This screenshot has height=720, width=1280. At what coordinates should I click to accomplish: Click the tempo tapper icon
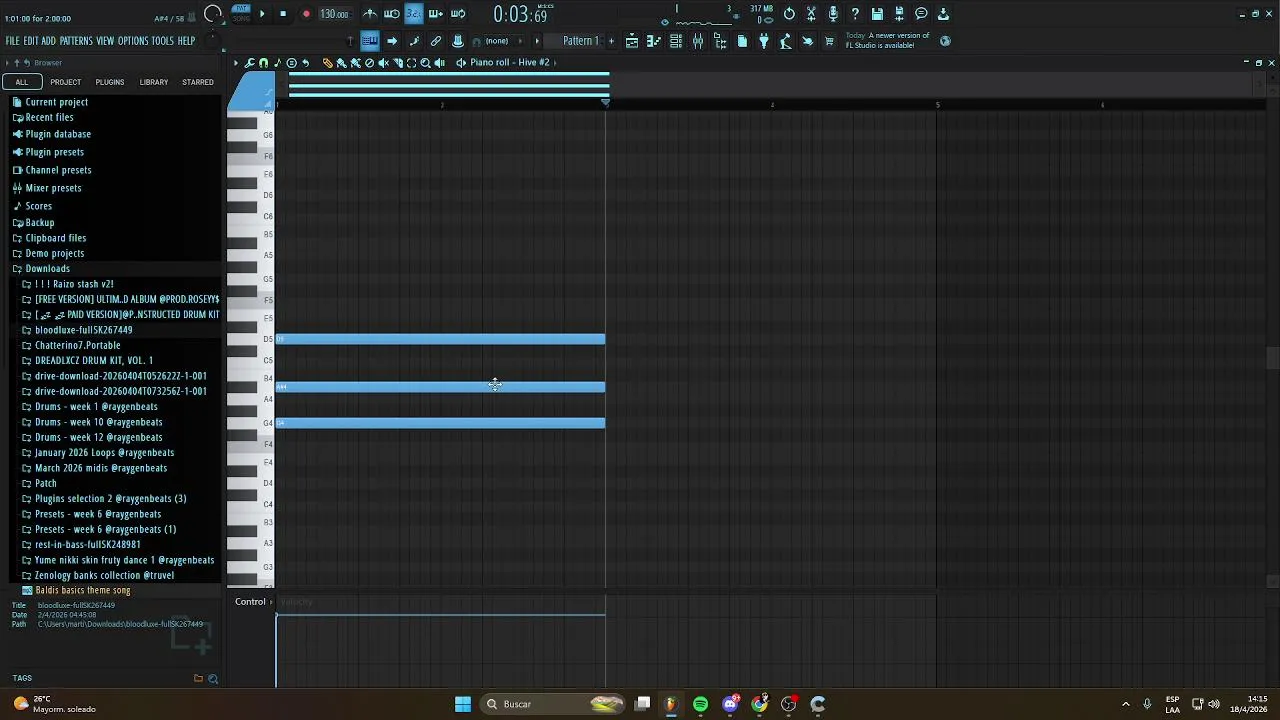coord(785,41)
